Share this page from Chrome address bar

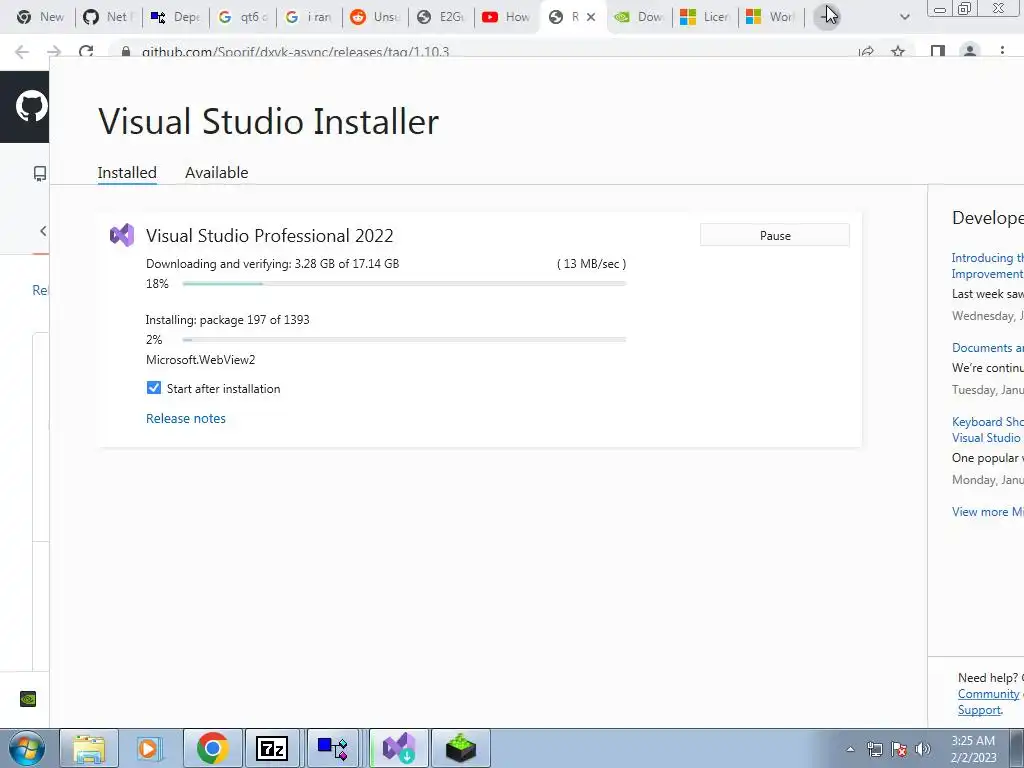(867, 51)
